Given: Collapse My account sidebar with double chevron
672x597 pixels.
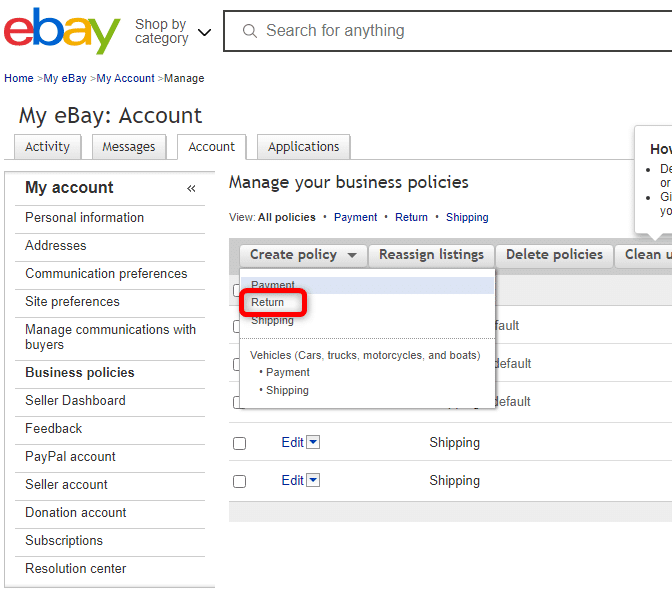Looking at the screenshot, I should coord(191,188).
